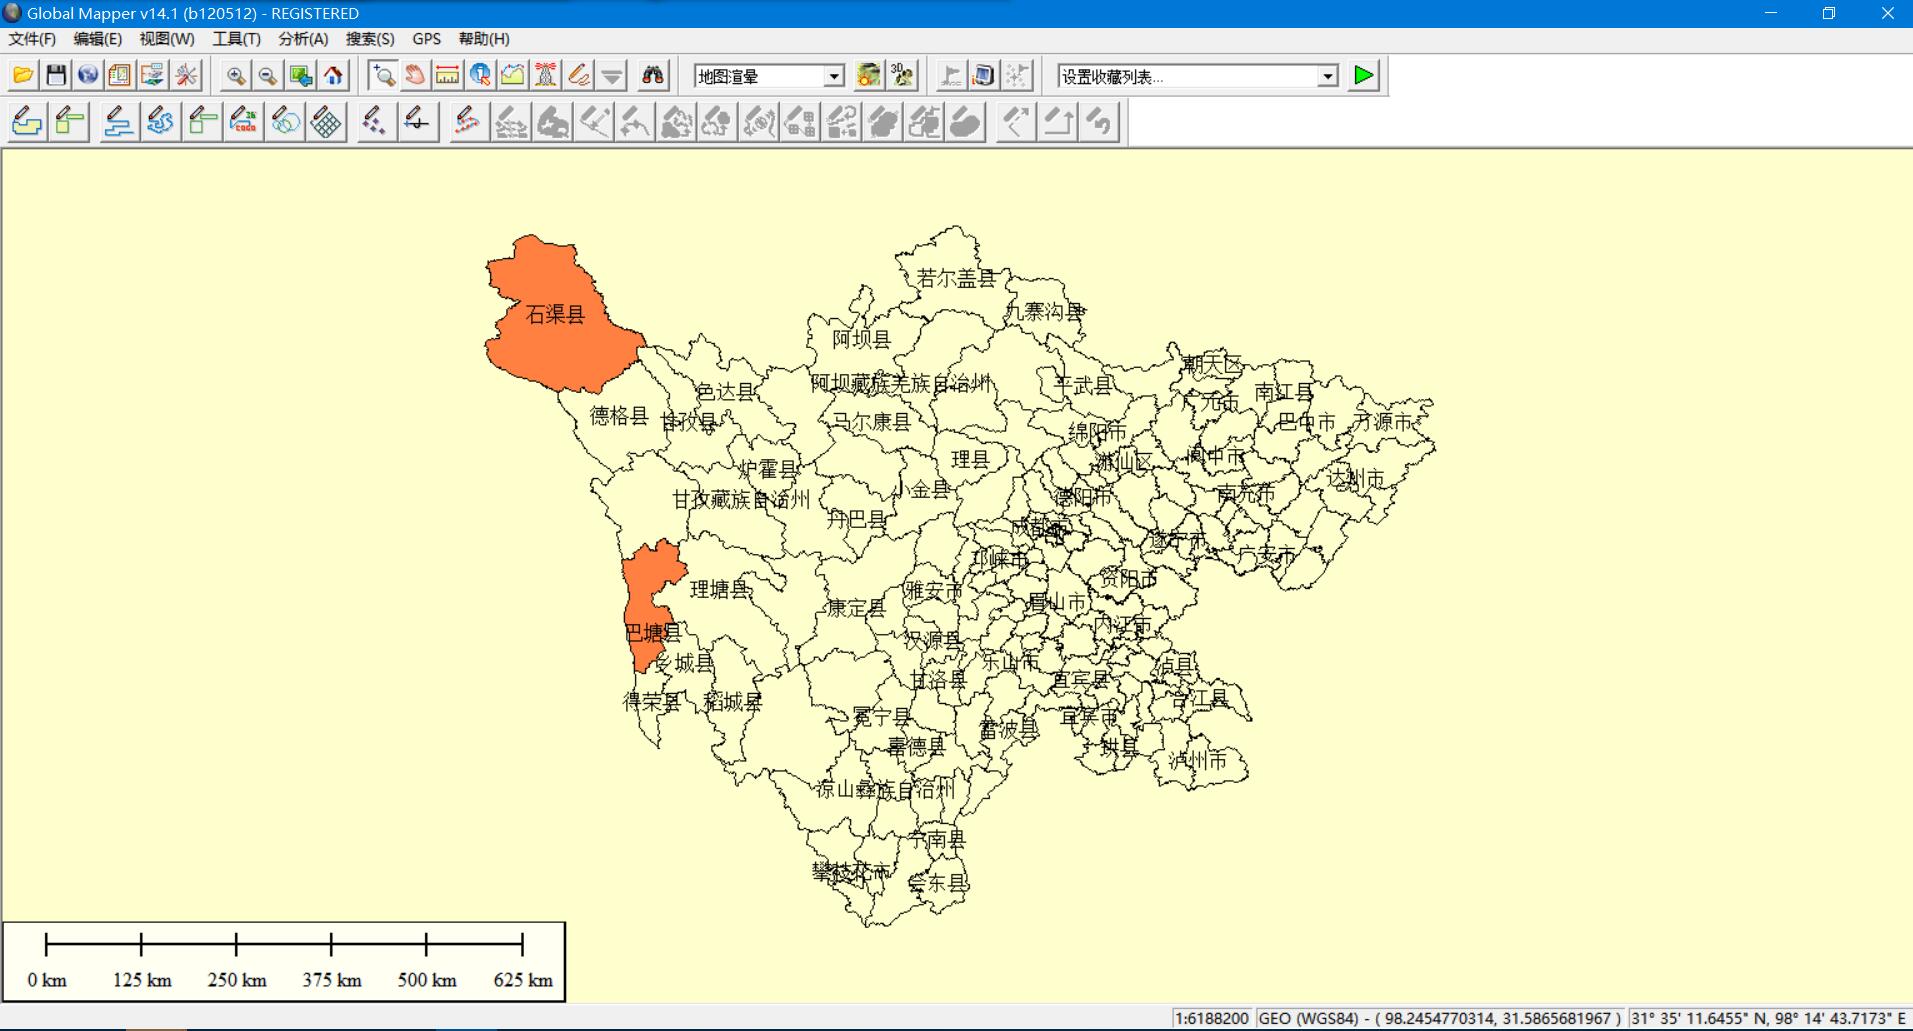Select the Digitizer pencil tool
Viewport: 1913px width, 1031px height.
(579, 76)
